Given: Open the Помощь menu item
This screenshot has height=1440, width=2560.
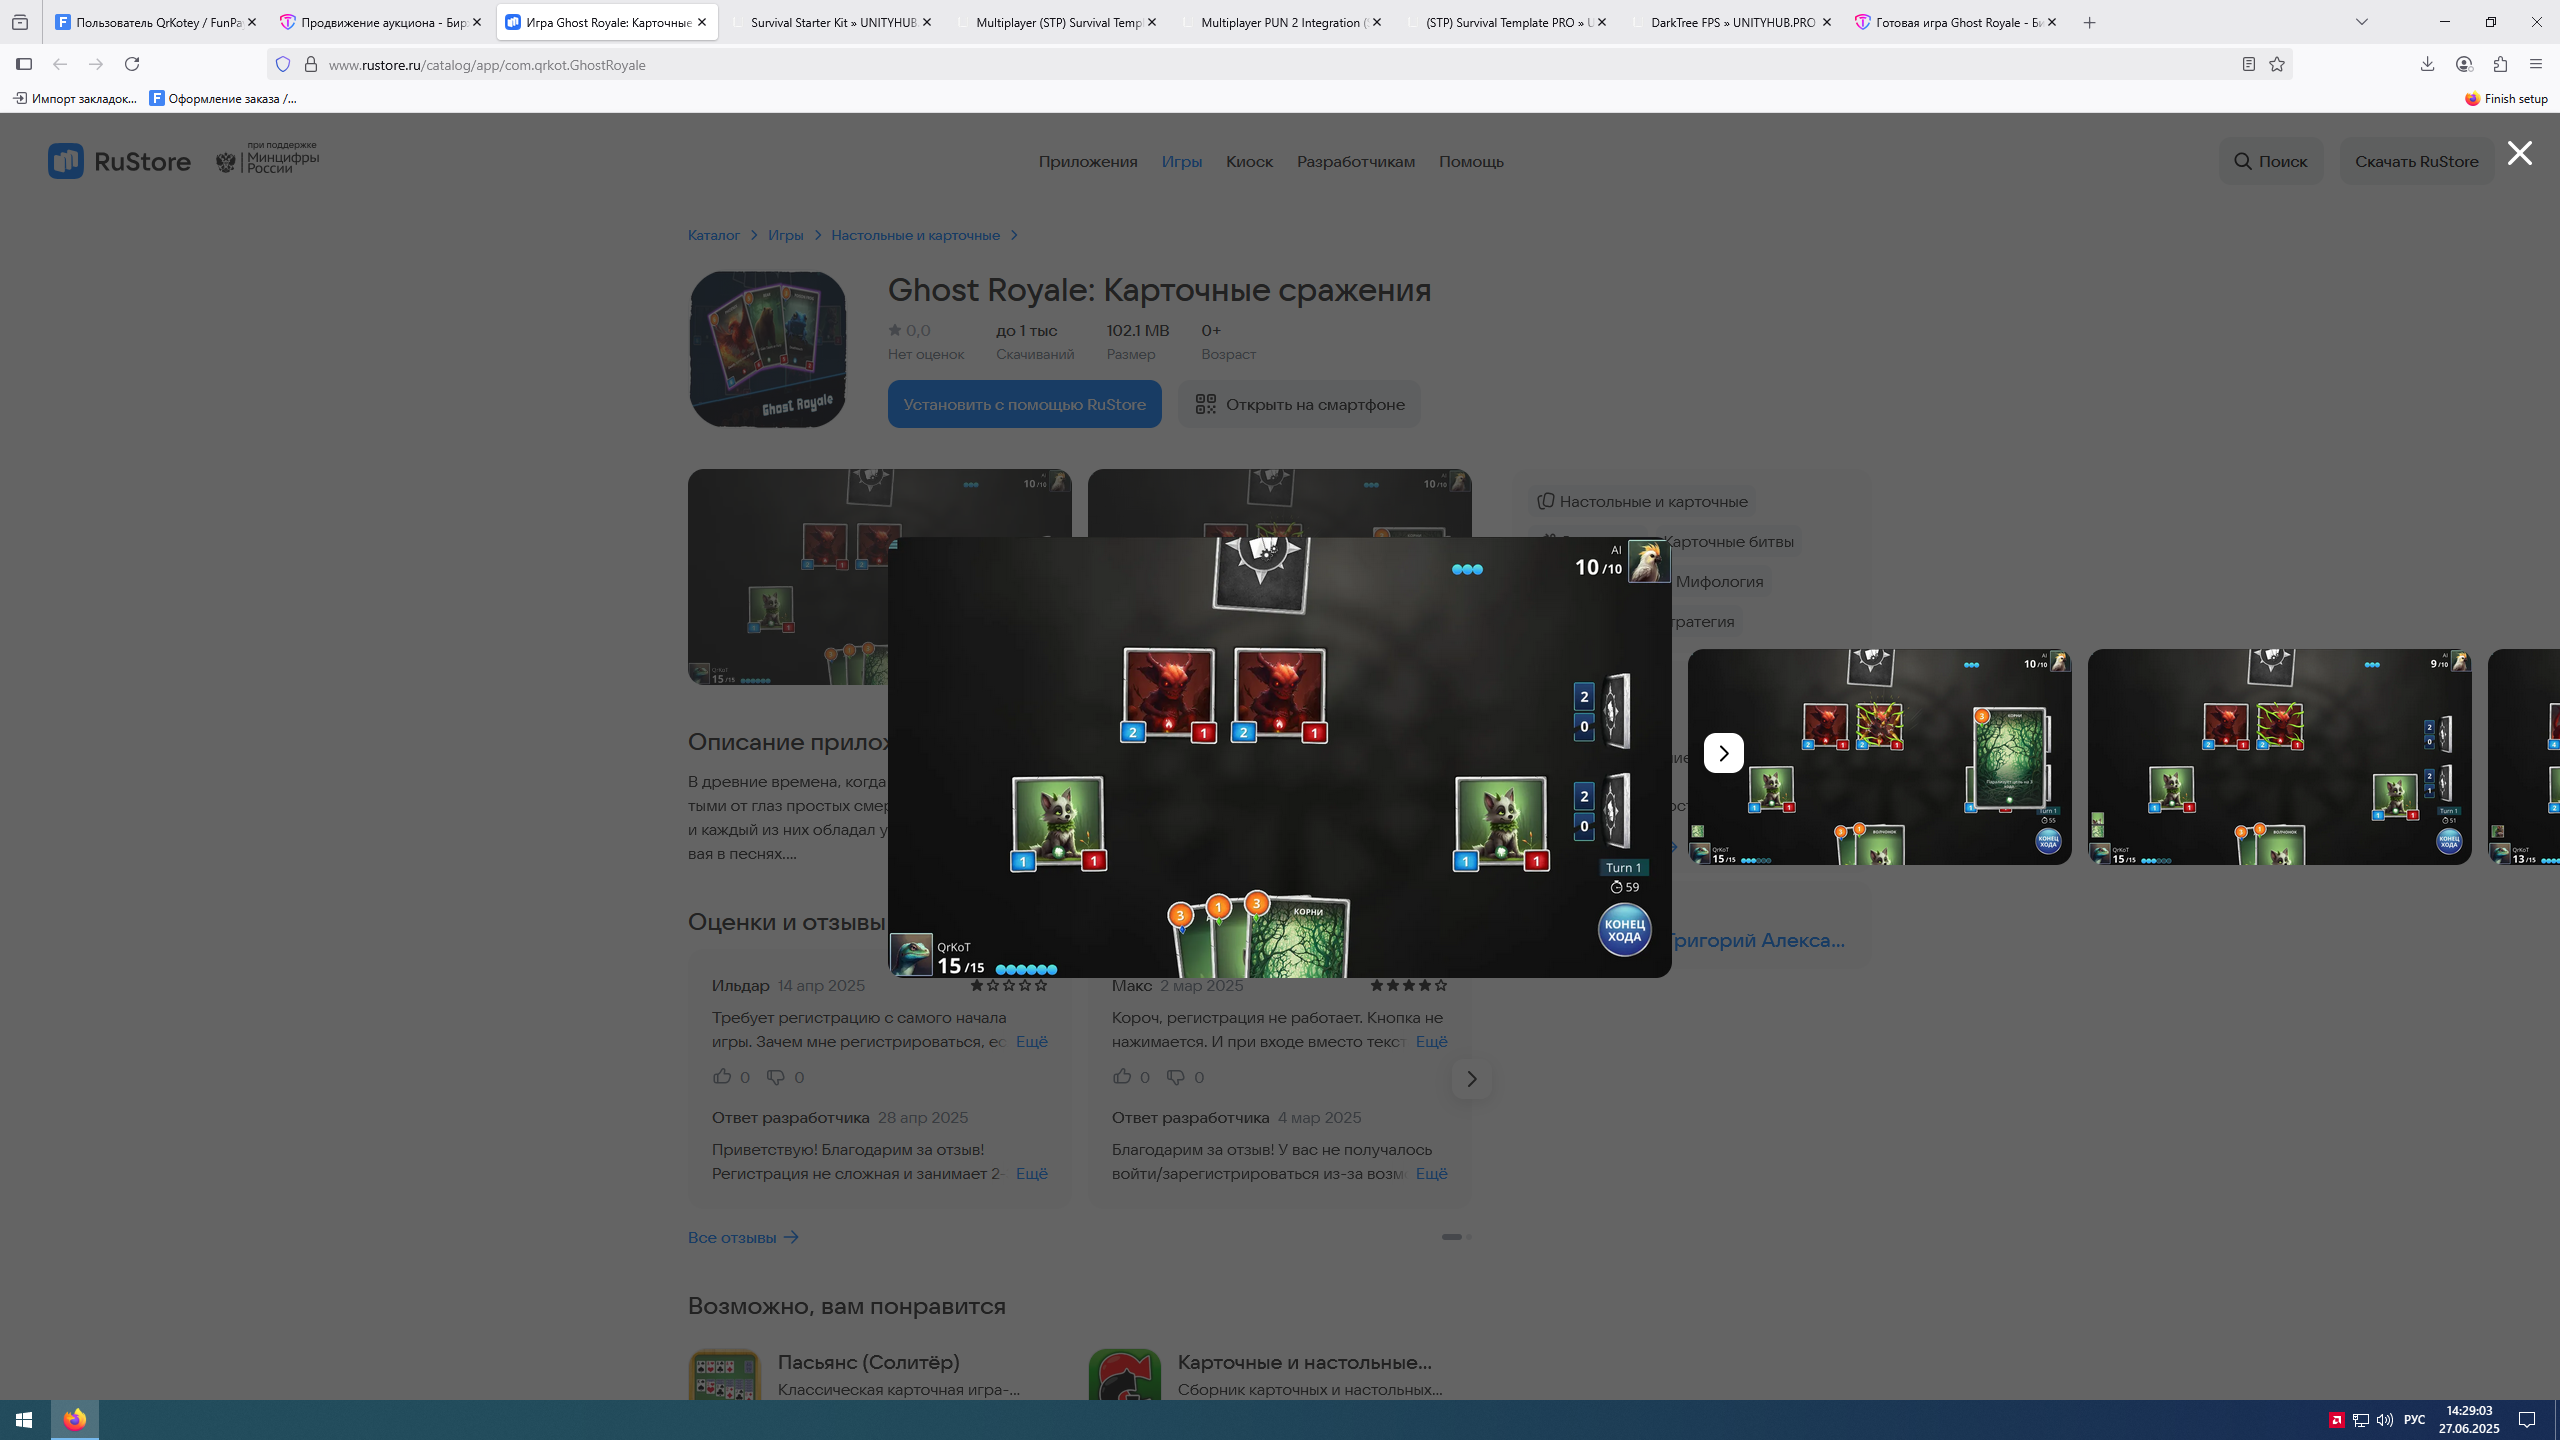Looking at the screenshot, I should pos(1471,161).
